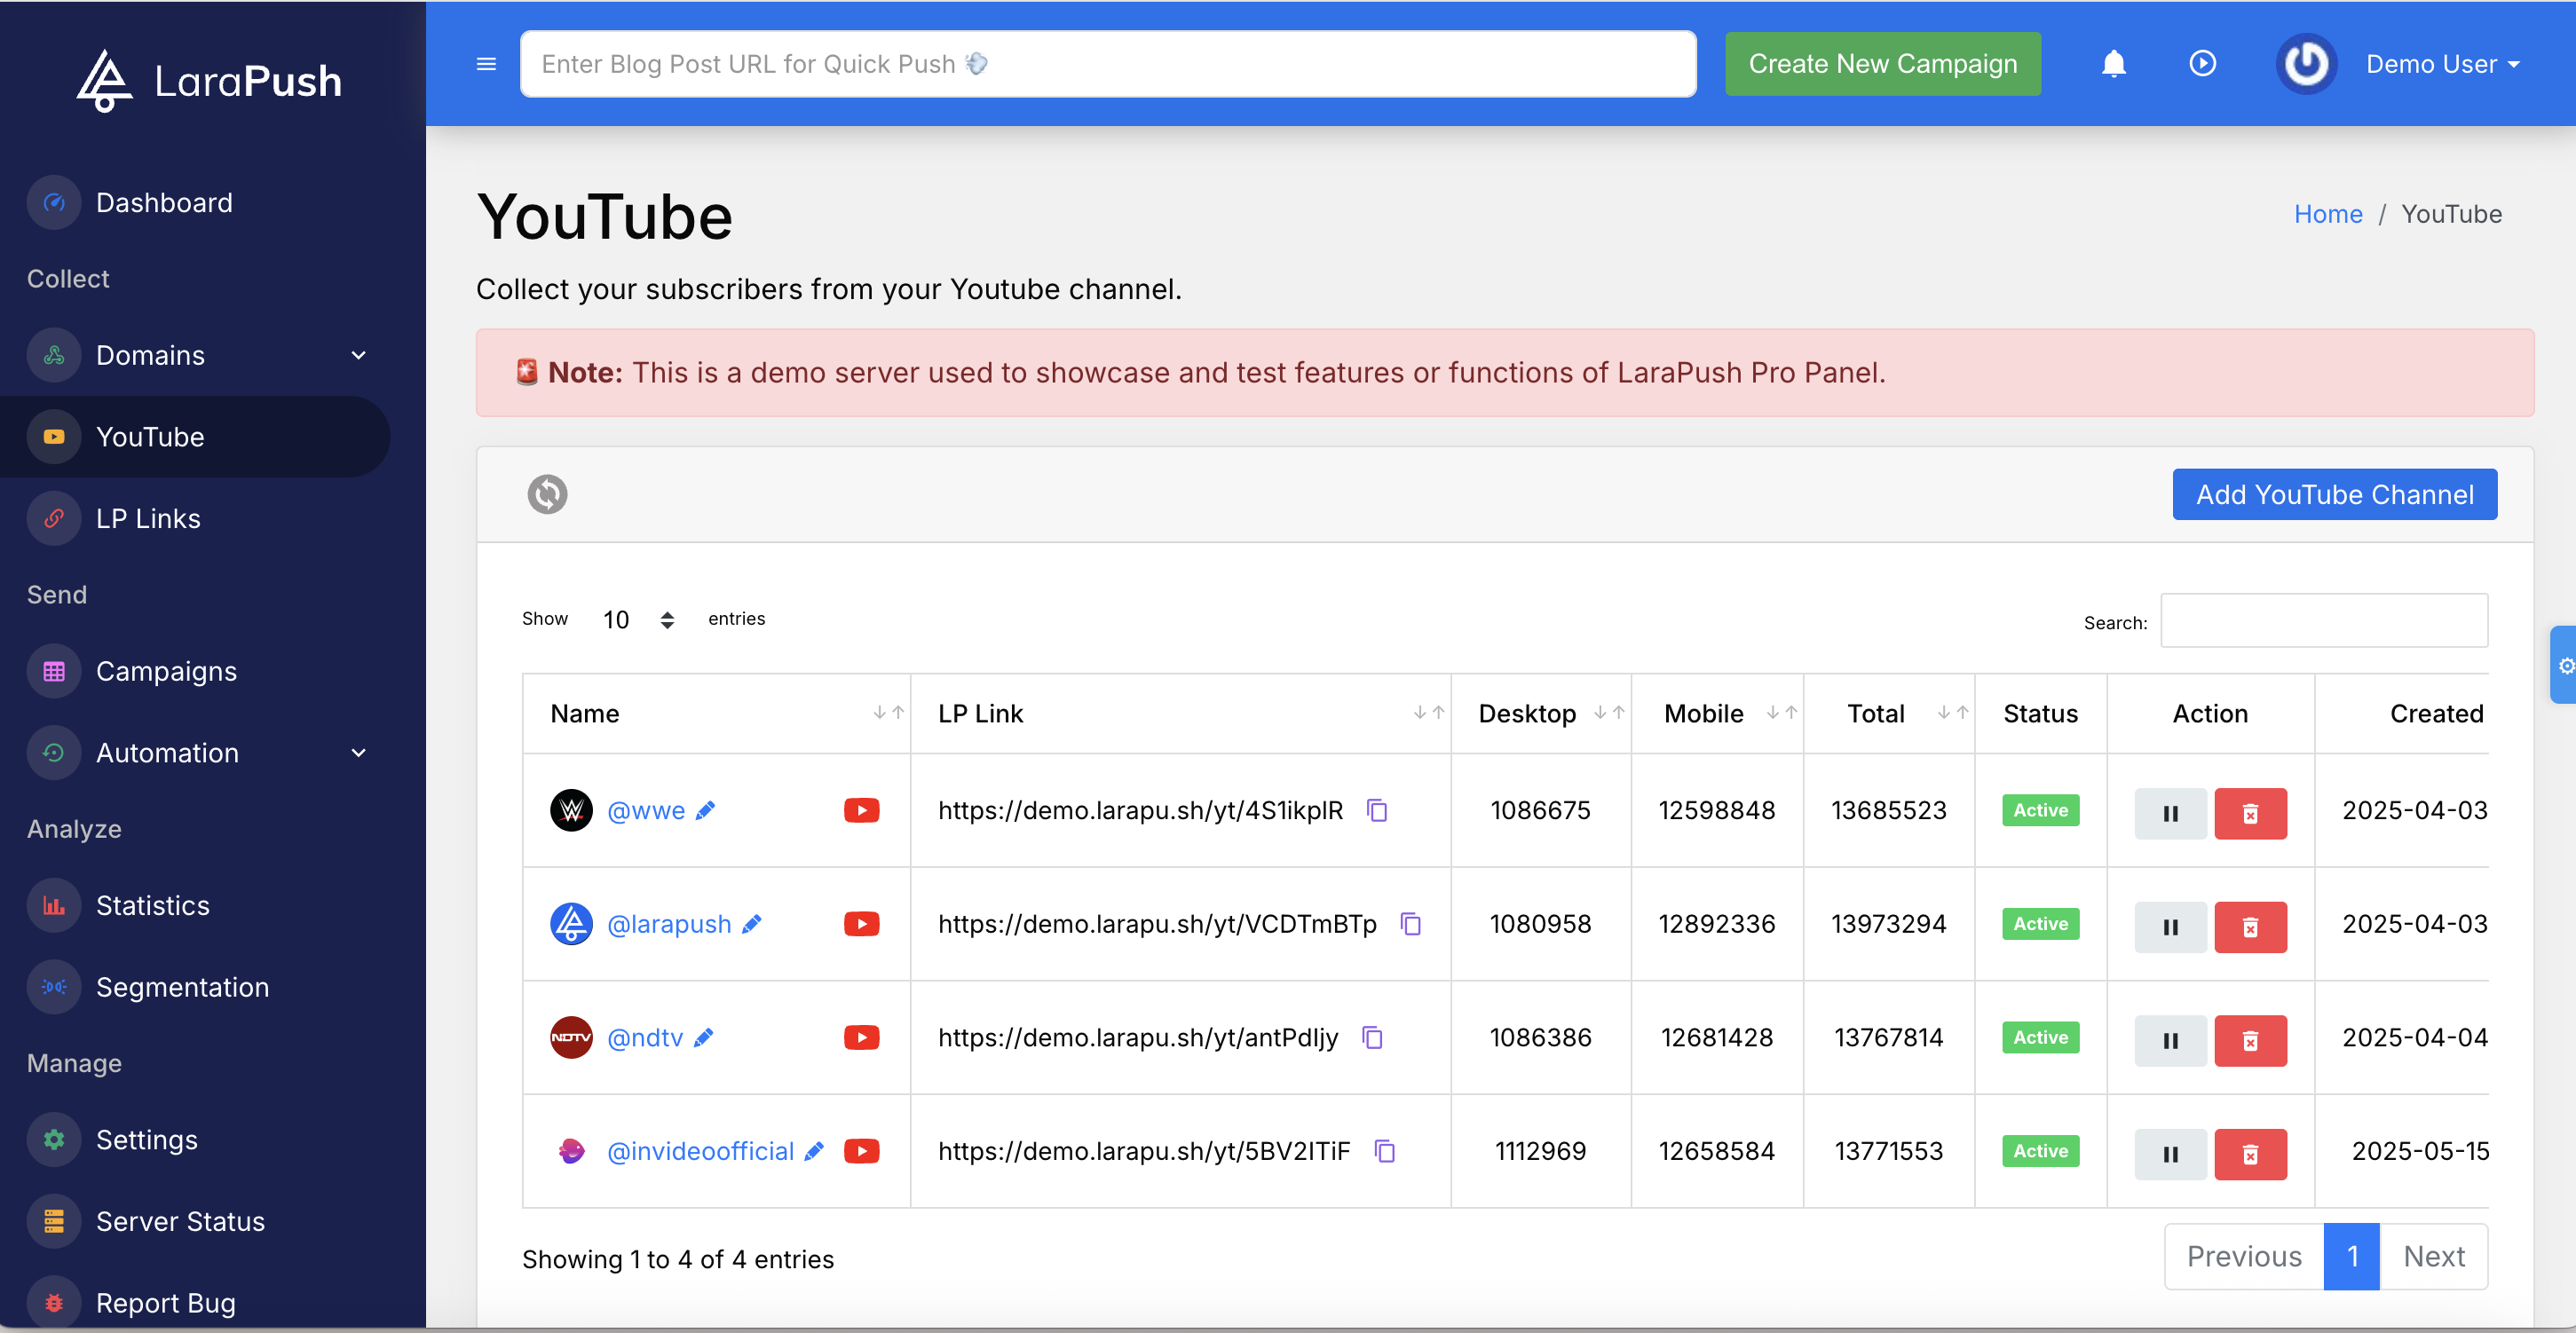The height and width of the screenshot is (1333, 2576).
Task: Edit the @invideoofficial channel name pencil
Action: click(x=814, y=1152)
